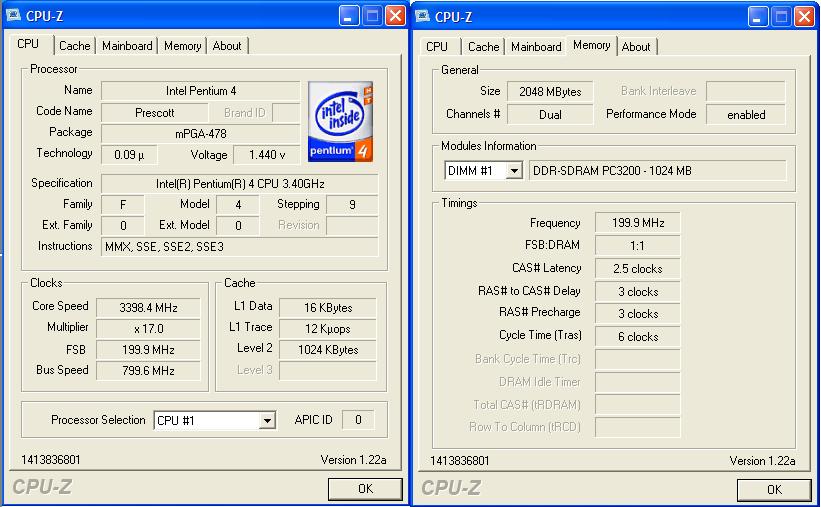Switch to Memory tab in left window
This screenshot has width=821, height=507.
click(x=182, y=46)
